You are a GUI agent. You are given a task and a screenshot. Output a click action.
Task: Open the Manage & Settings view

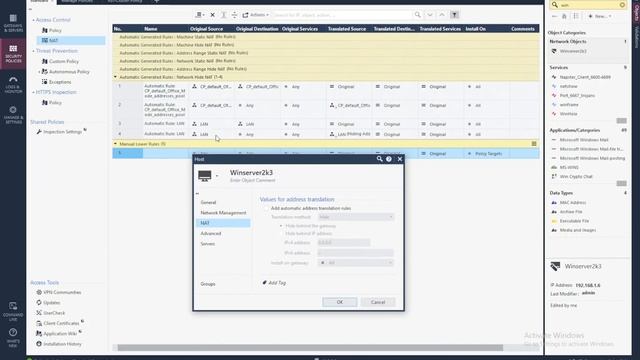pos(13,115)
